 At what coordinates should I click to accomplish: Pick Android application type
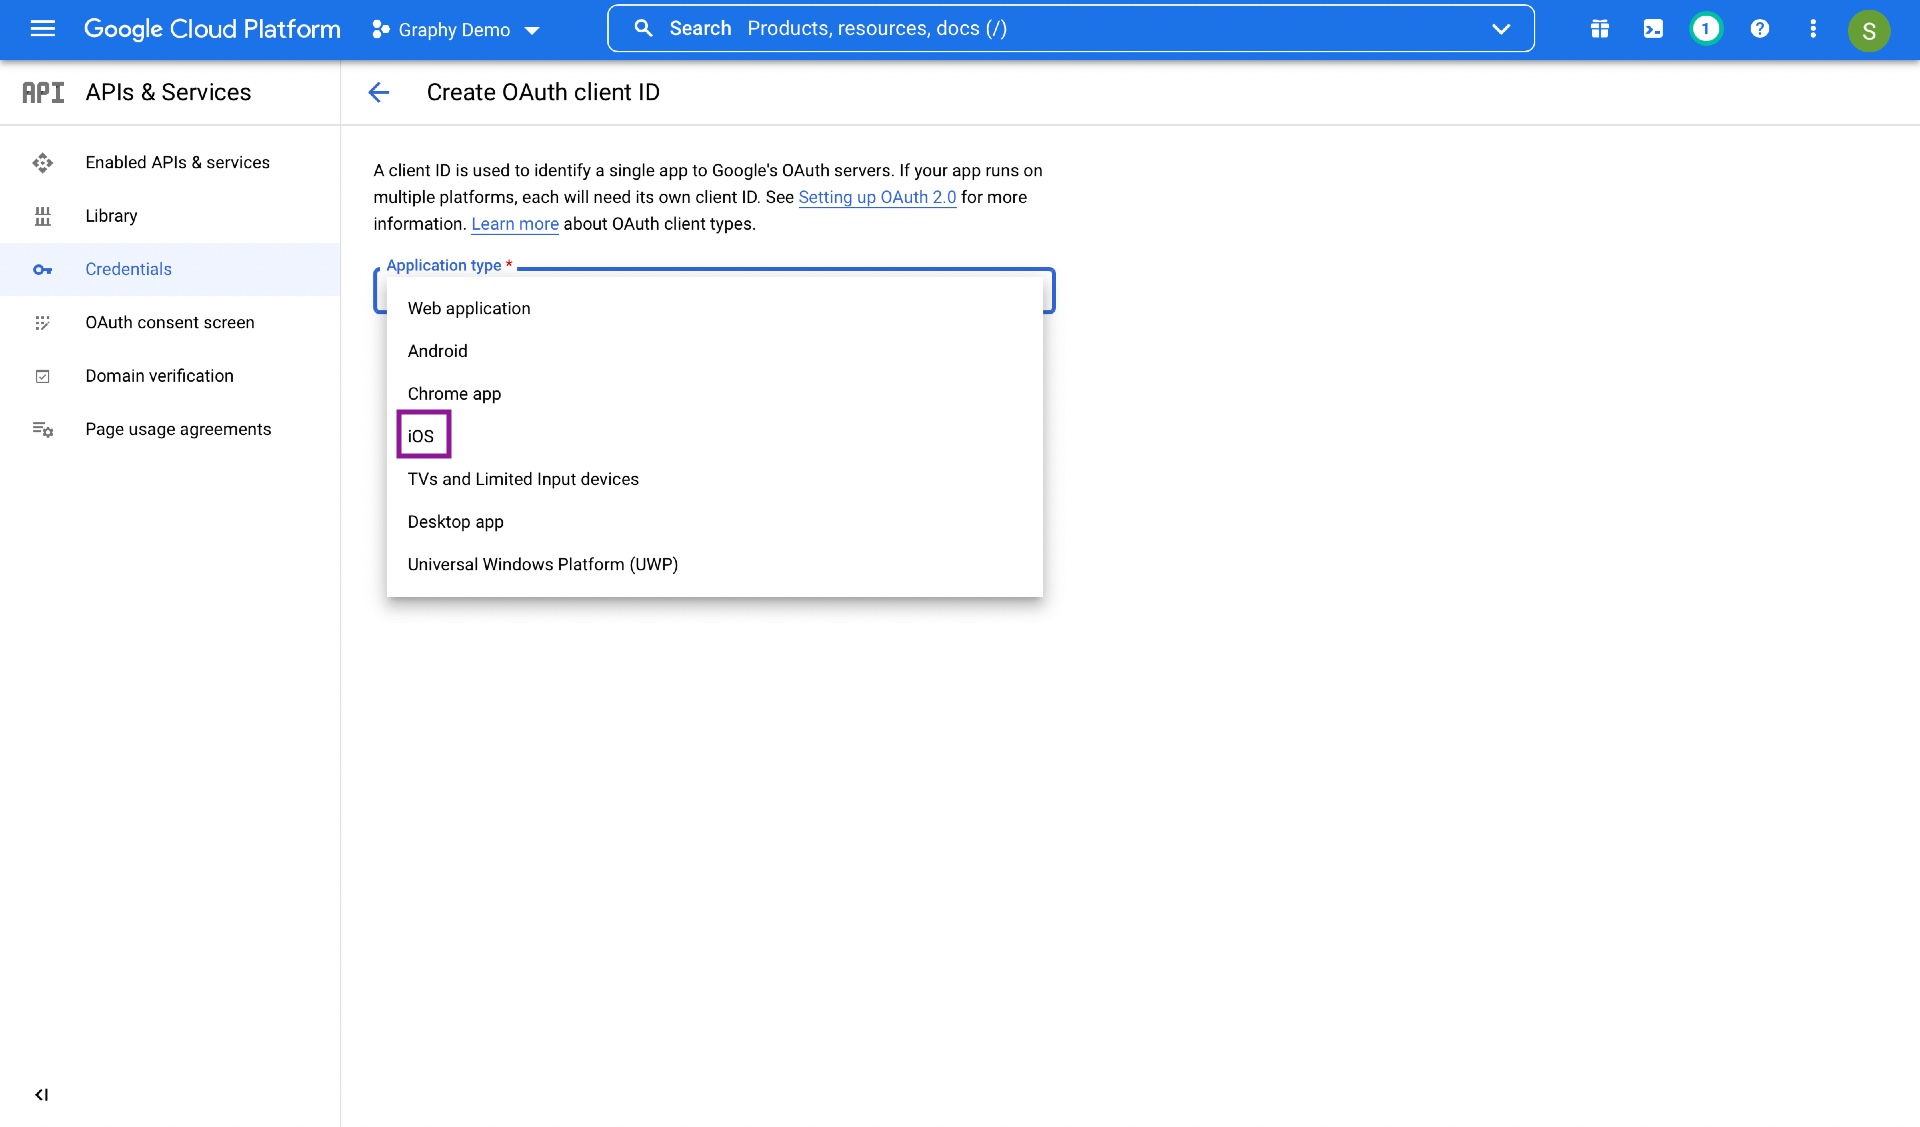point(438,351)
